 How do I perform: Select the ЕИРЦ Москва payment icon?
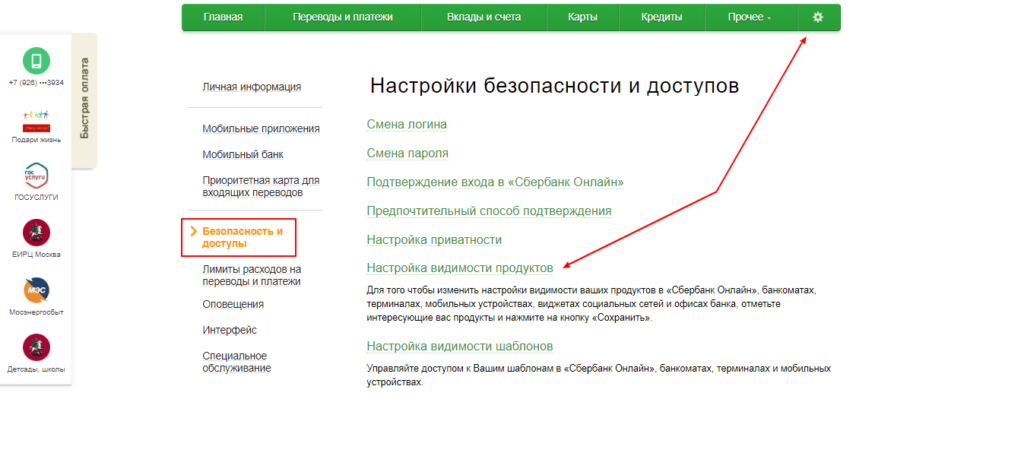click(x=36, y=233)
